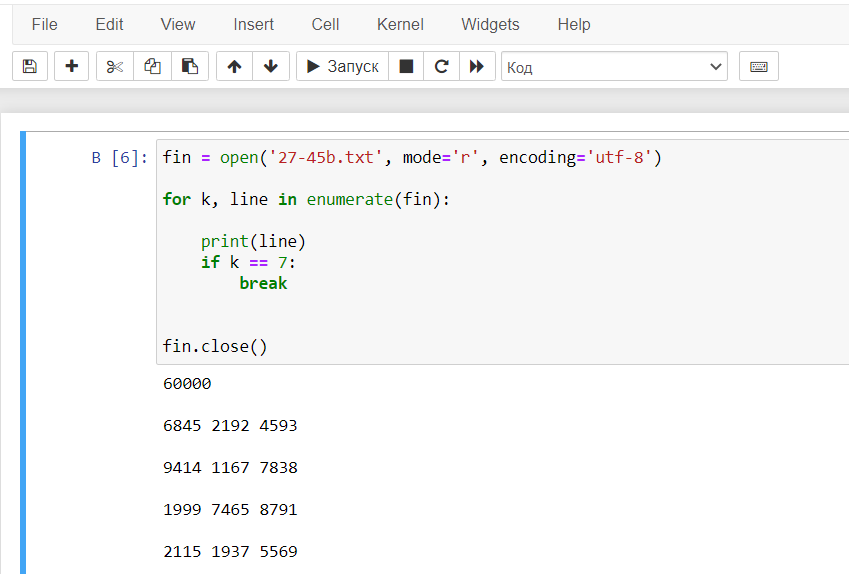
Task: Place cursor on the fin = open line
Action: (x=412, y=158)
